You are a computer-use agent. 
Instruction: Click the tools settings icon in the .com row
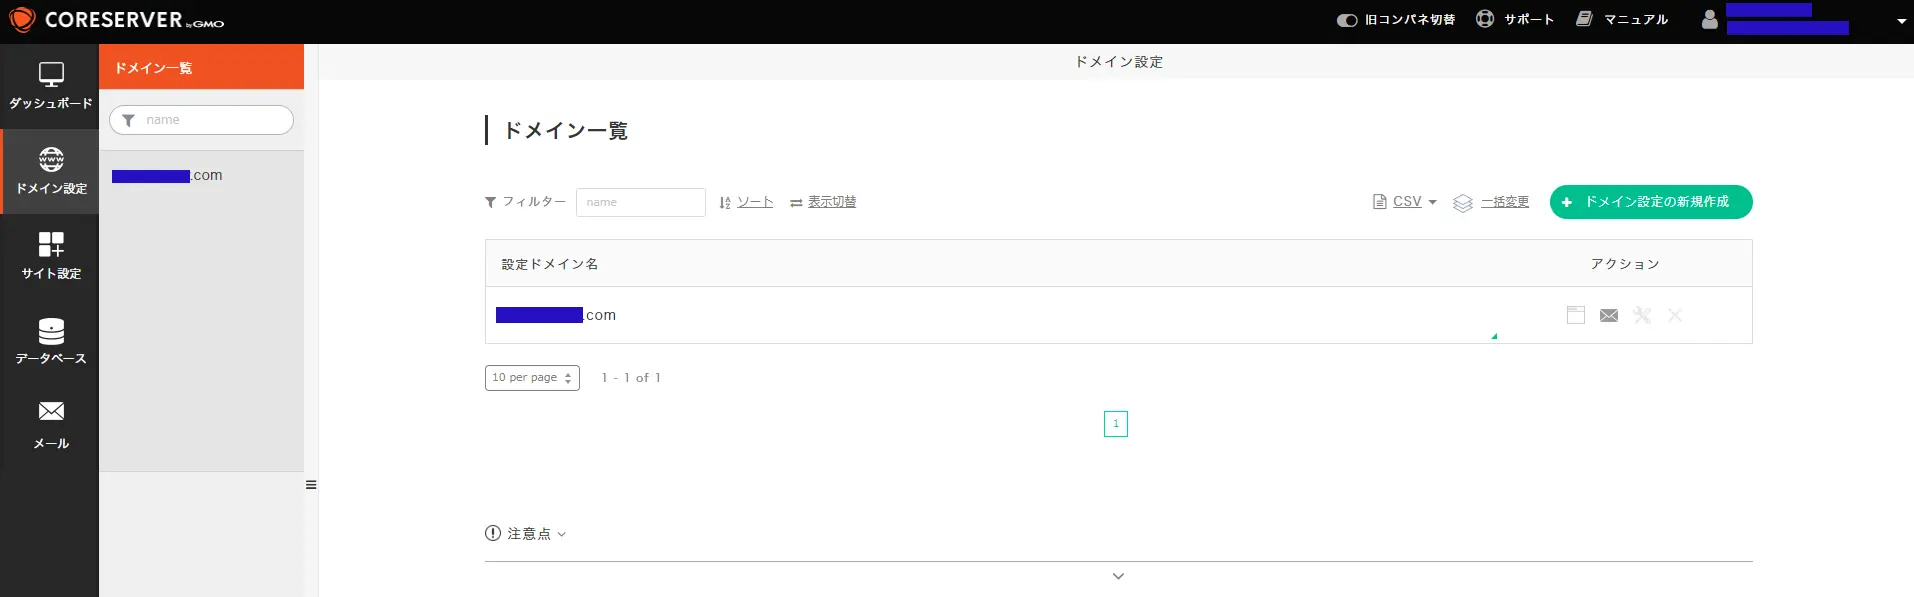(x=1642, y=315)
